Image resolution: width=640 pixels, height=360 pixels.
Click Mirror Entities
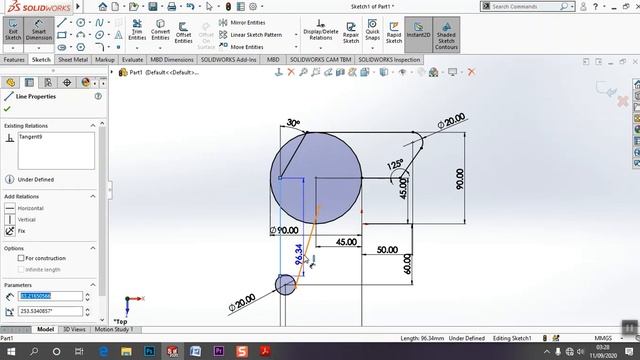(x=242, y=22)
